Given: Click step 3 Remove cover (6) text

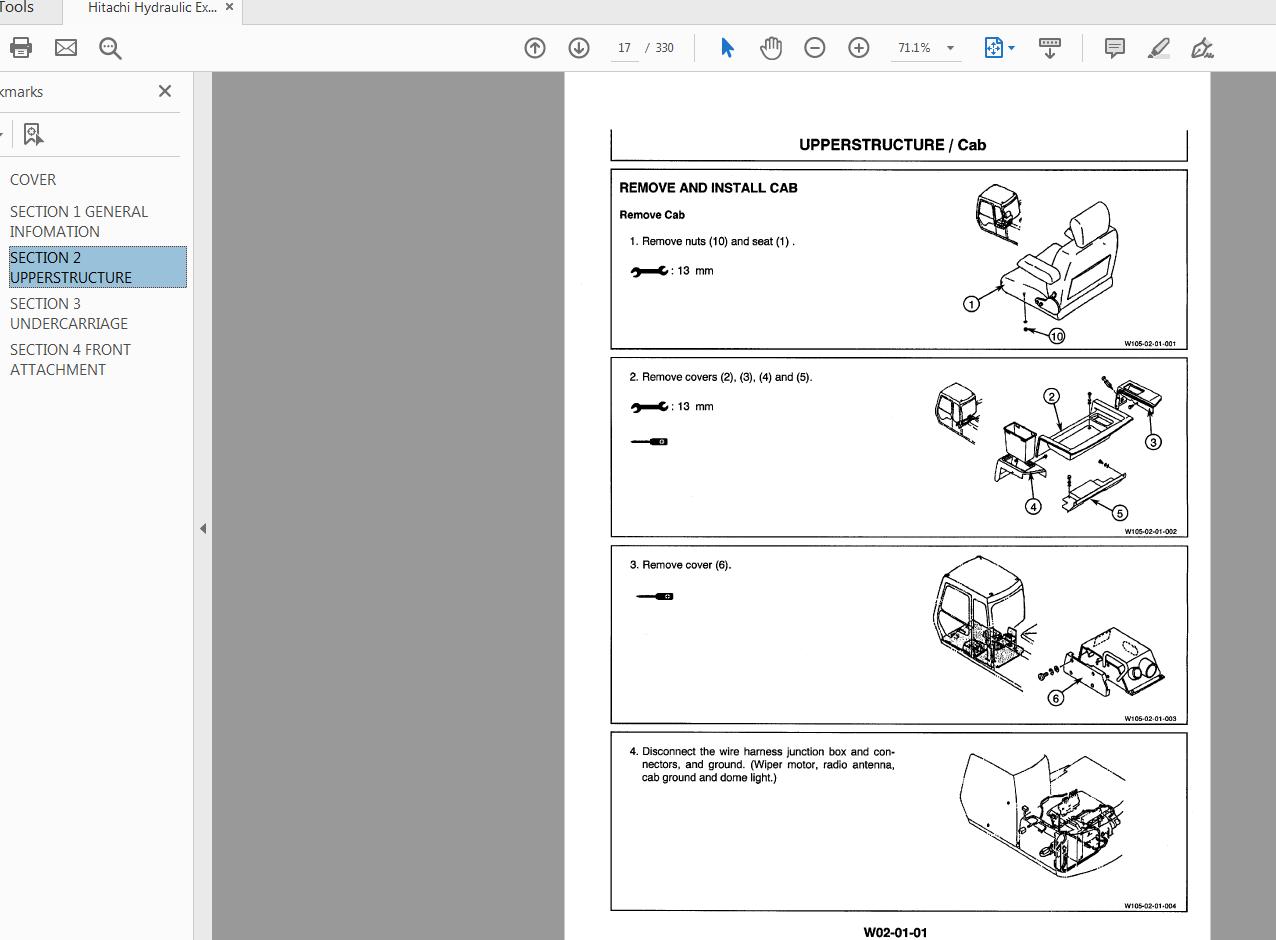Looking at the screenshot, I should (x=681, y=565).
